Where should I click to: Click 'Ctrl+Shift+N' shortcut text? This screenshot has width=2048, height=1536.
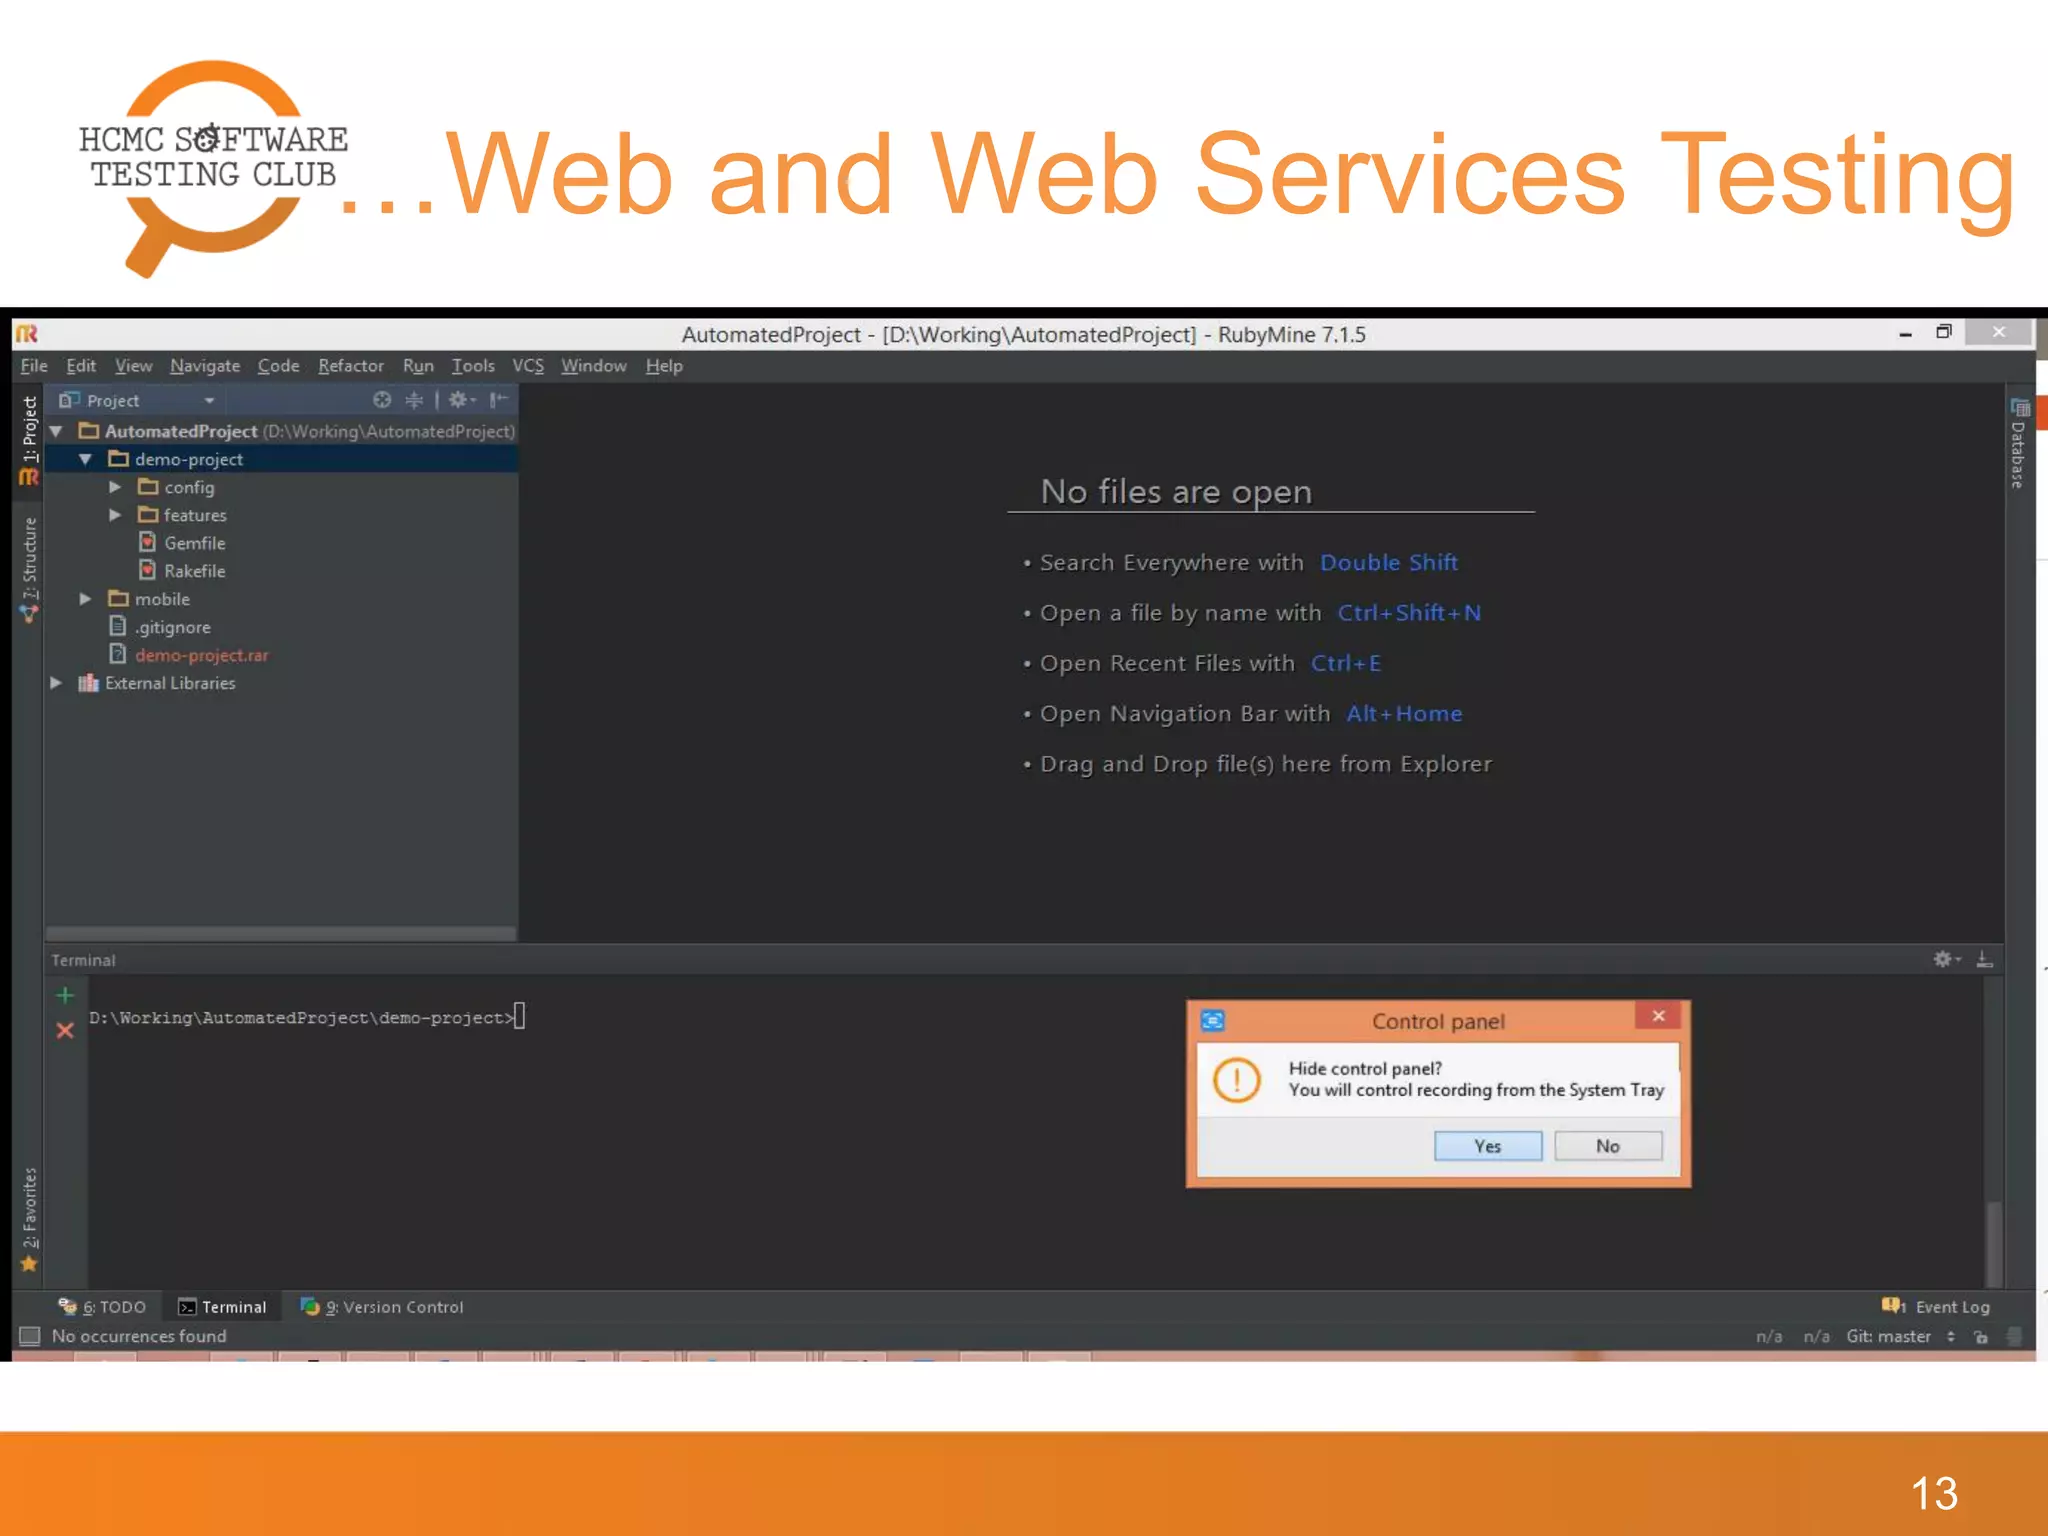[1409, 612]
